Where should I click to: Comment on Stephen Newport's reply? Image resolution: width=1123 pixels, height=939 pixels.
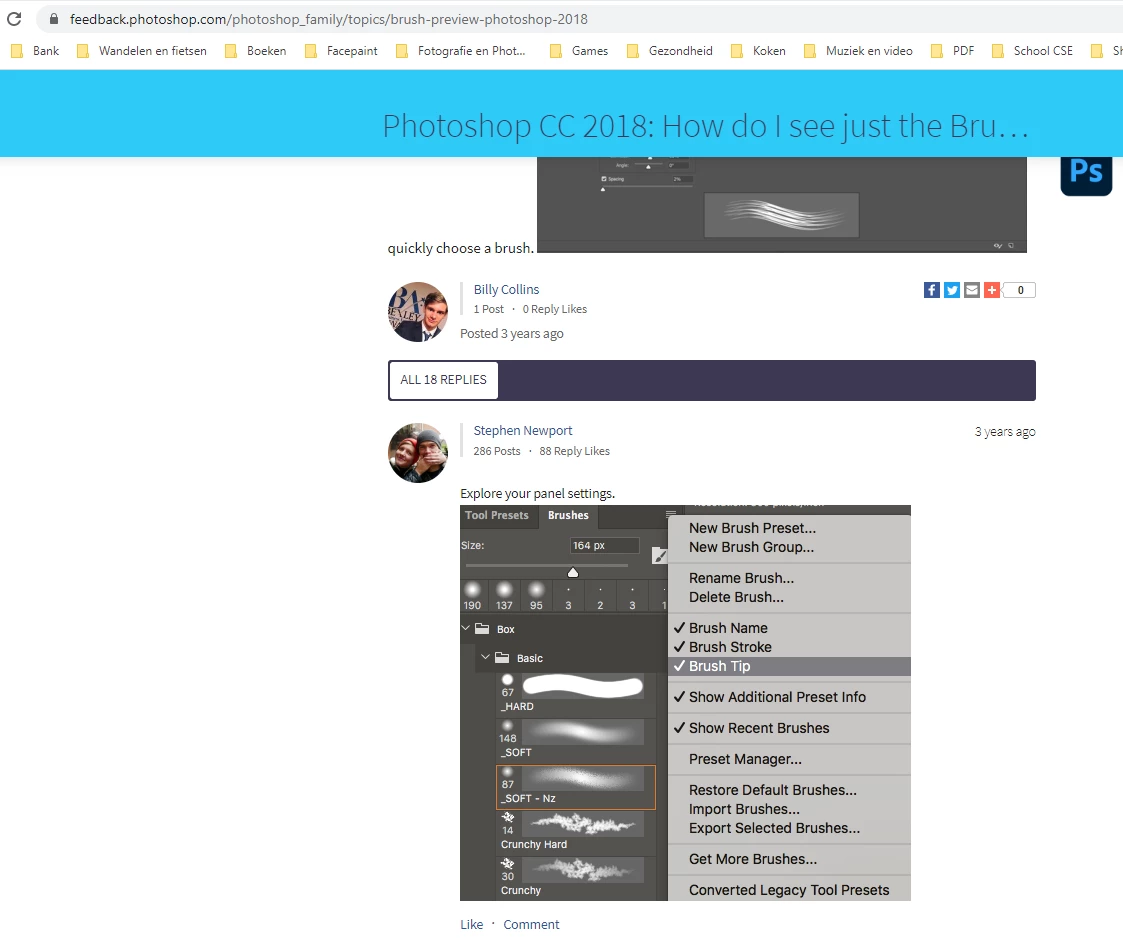531,925
